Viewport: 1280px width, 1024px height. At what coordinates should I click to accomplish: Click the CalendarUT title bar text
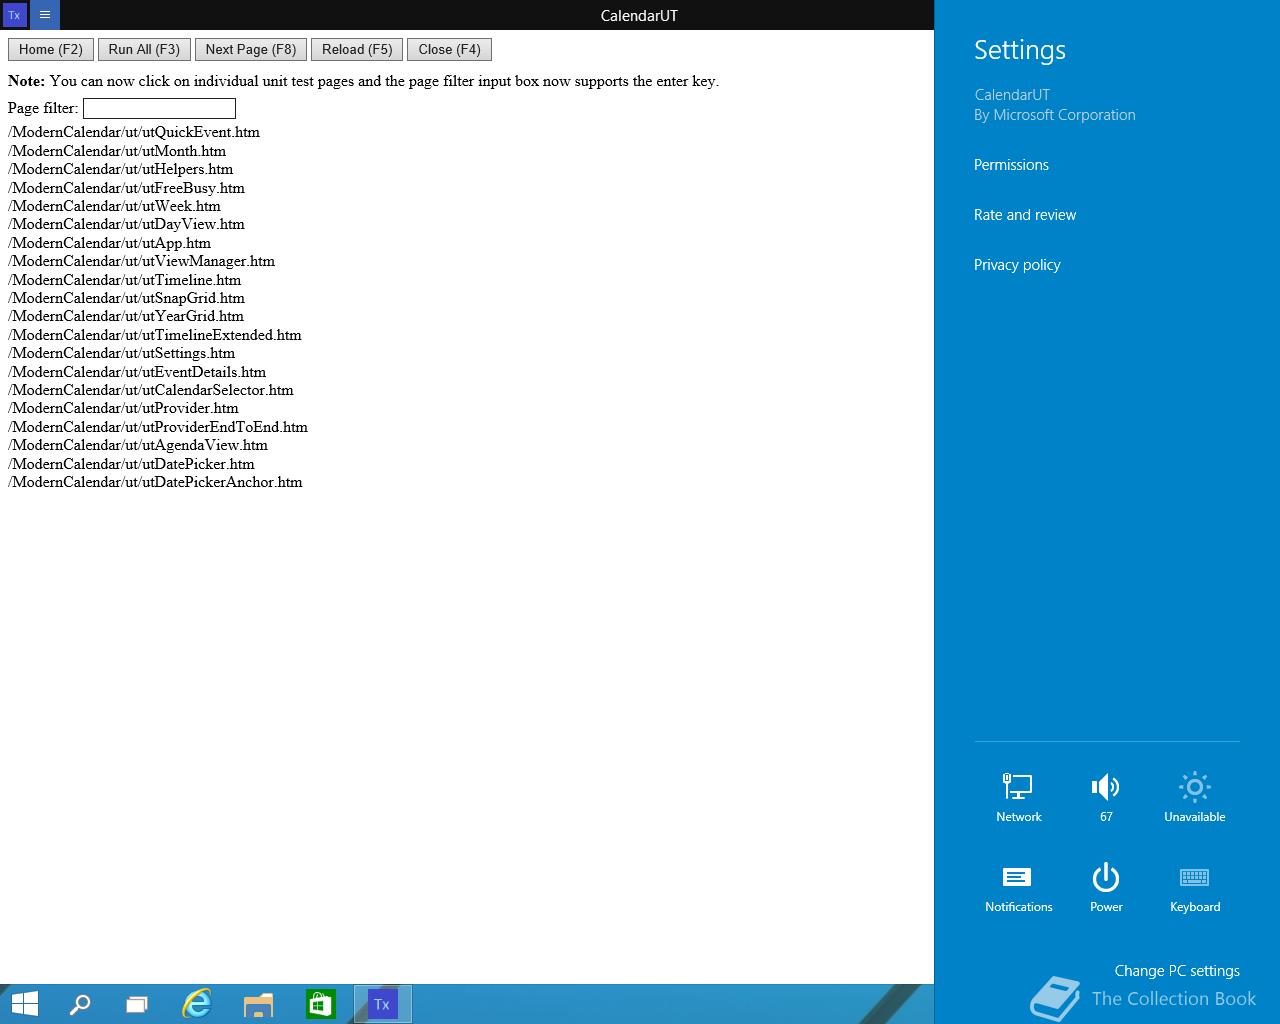[x=639, y=15]
